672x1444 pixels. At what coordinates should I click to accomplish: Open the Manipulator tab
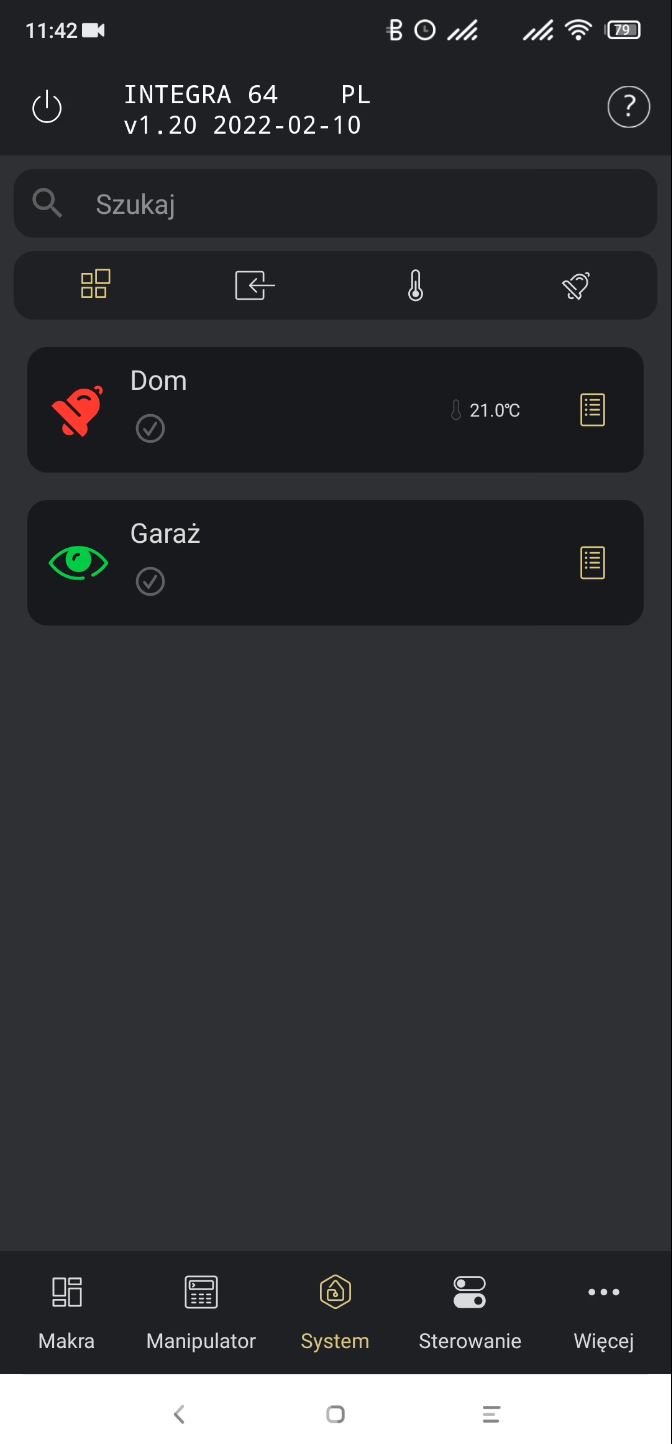point(201,1311)
